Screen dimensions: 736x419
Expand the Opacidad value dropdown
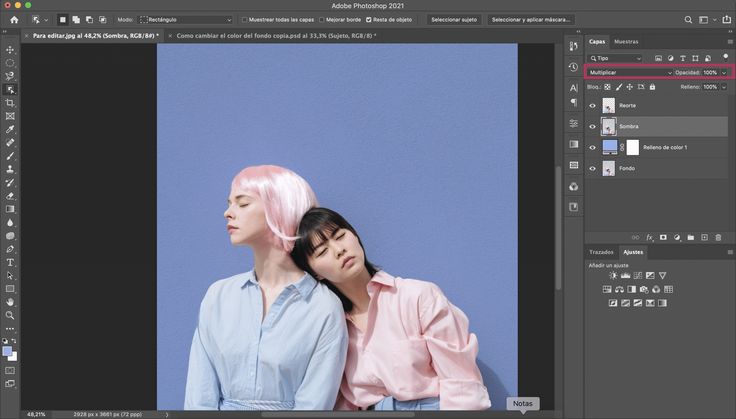(724, 73)
